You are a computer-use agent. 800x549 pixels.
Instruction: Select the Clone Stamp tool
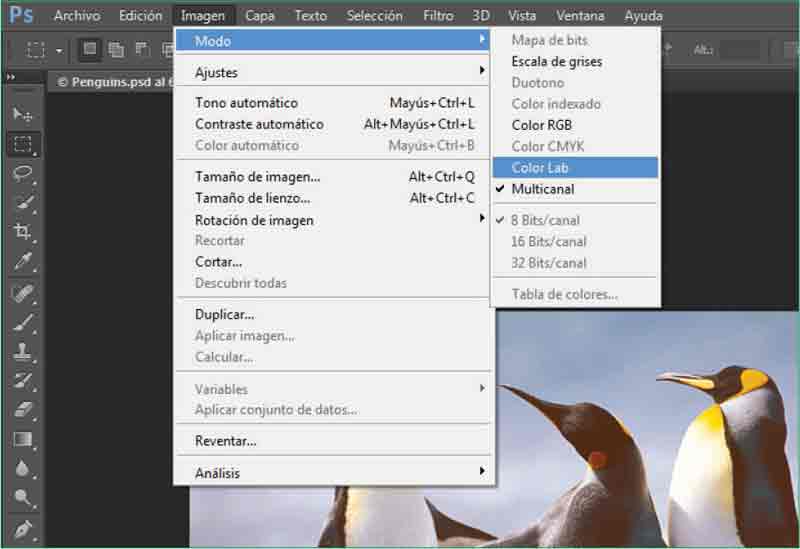[23, 351]
